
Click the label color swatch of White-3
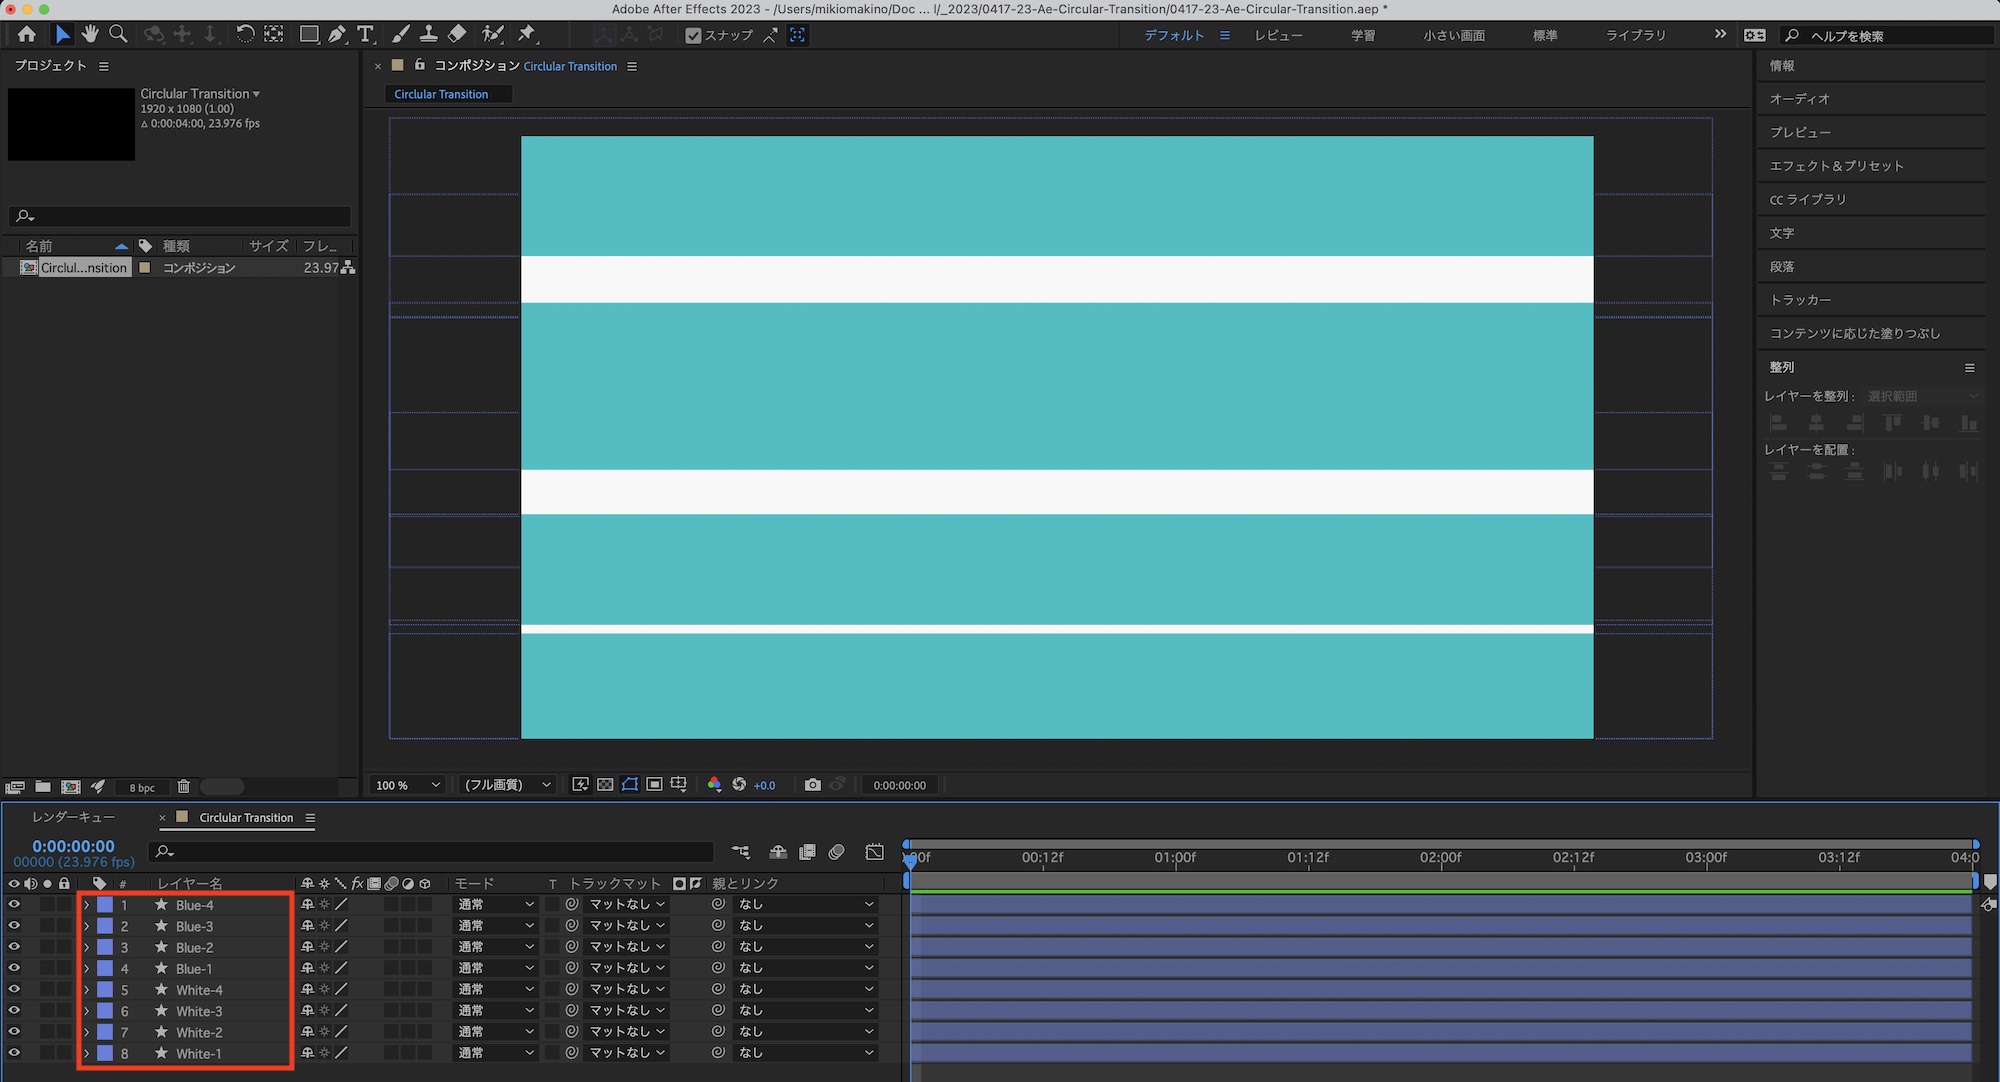(104, 1011)
